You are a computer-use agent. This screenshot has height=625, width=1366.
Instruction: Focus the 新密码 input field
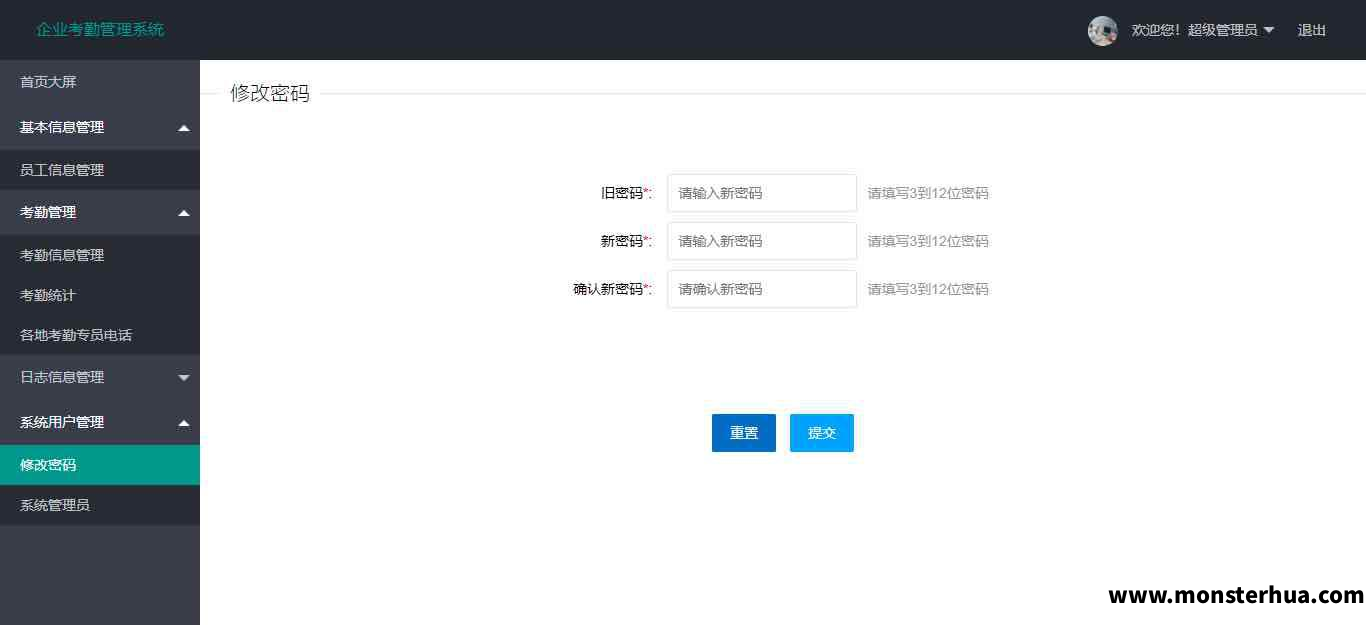click(x=762, y=241)
